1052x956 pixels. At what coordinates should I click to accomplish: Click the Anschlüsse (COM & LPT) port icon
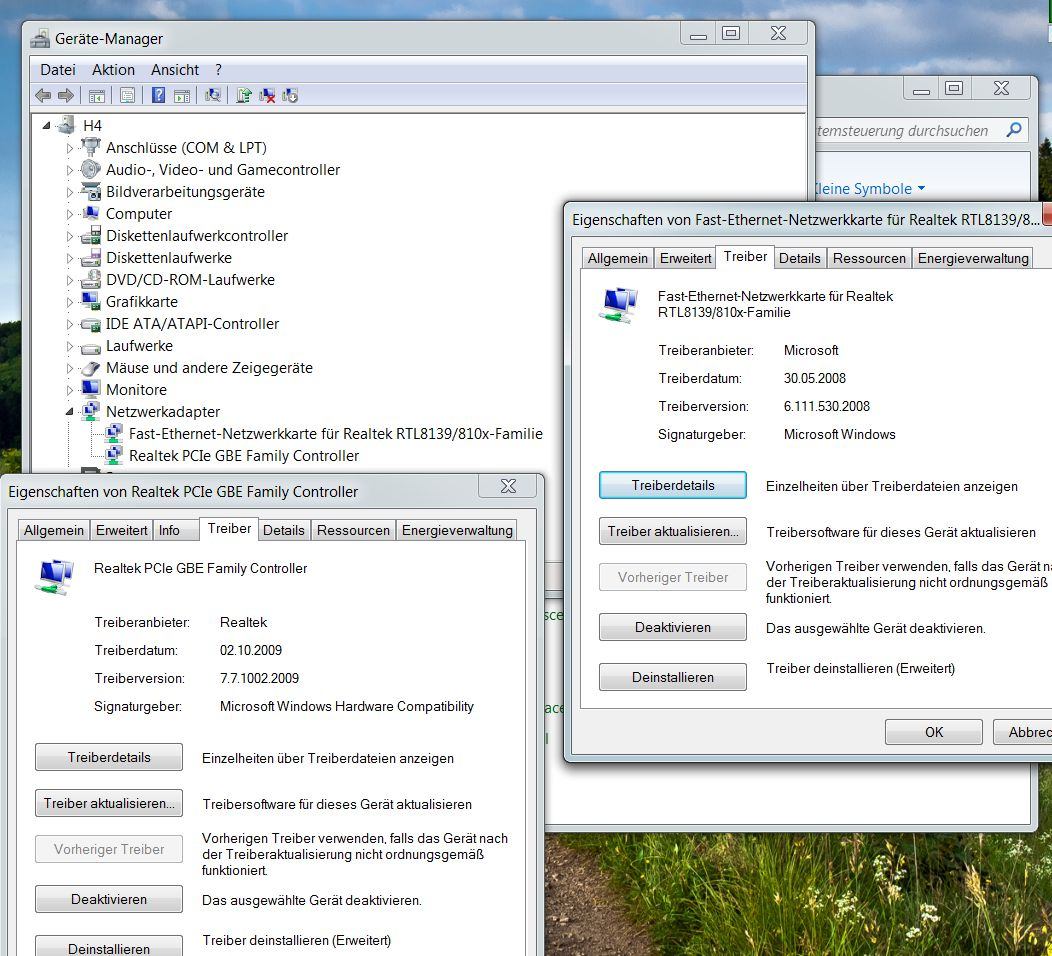pyautogui.click(x=91, y=147)
